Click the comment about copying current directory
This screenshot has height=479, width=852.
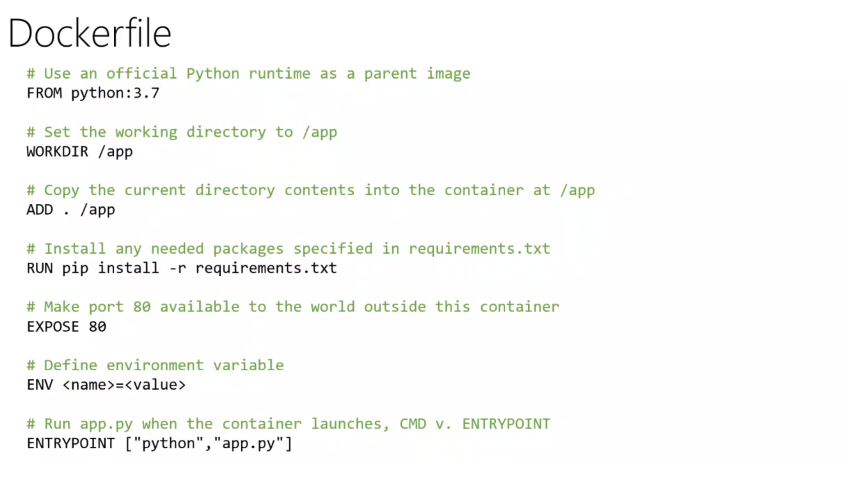pos(311,190)
